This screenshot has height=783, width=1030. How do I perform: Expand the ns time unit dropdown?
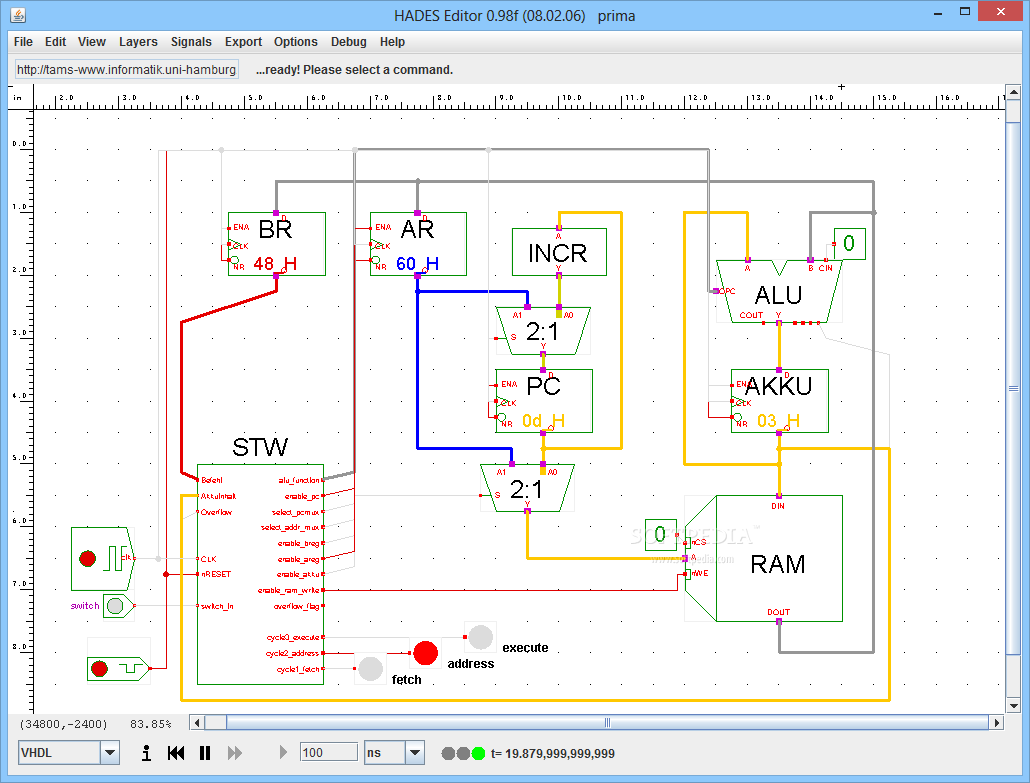(x=414, y=753)
